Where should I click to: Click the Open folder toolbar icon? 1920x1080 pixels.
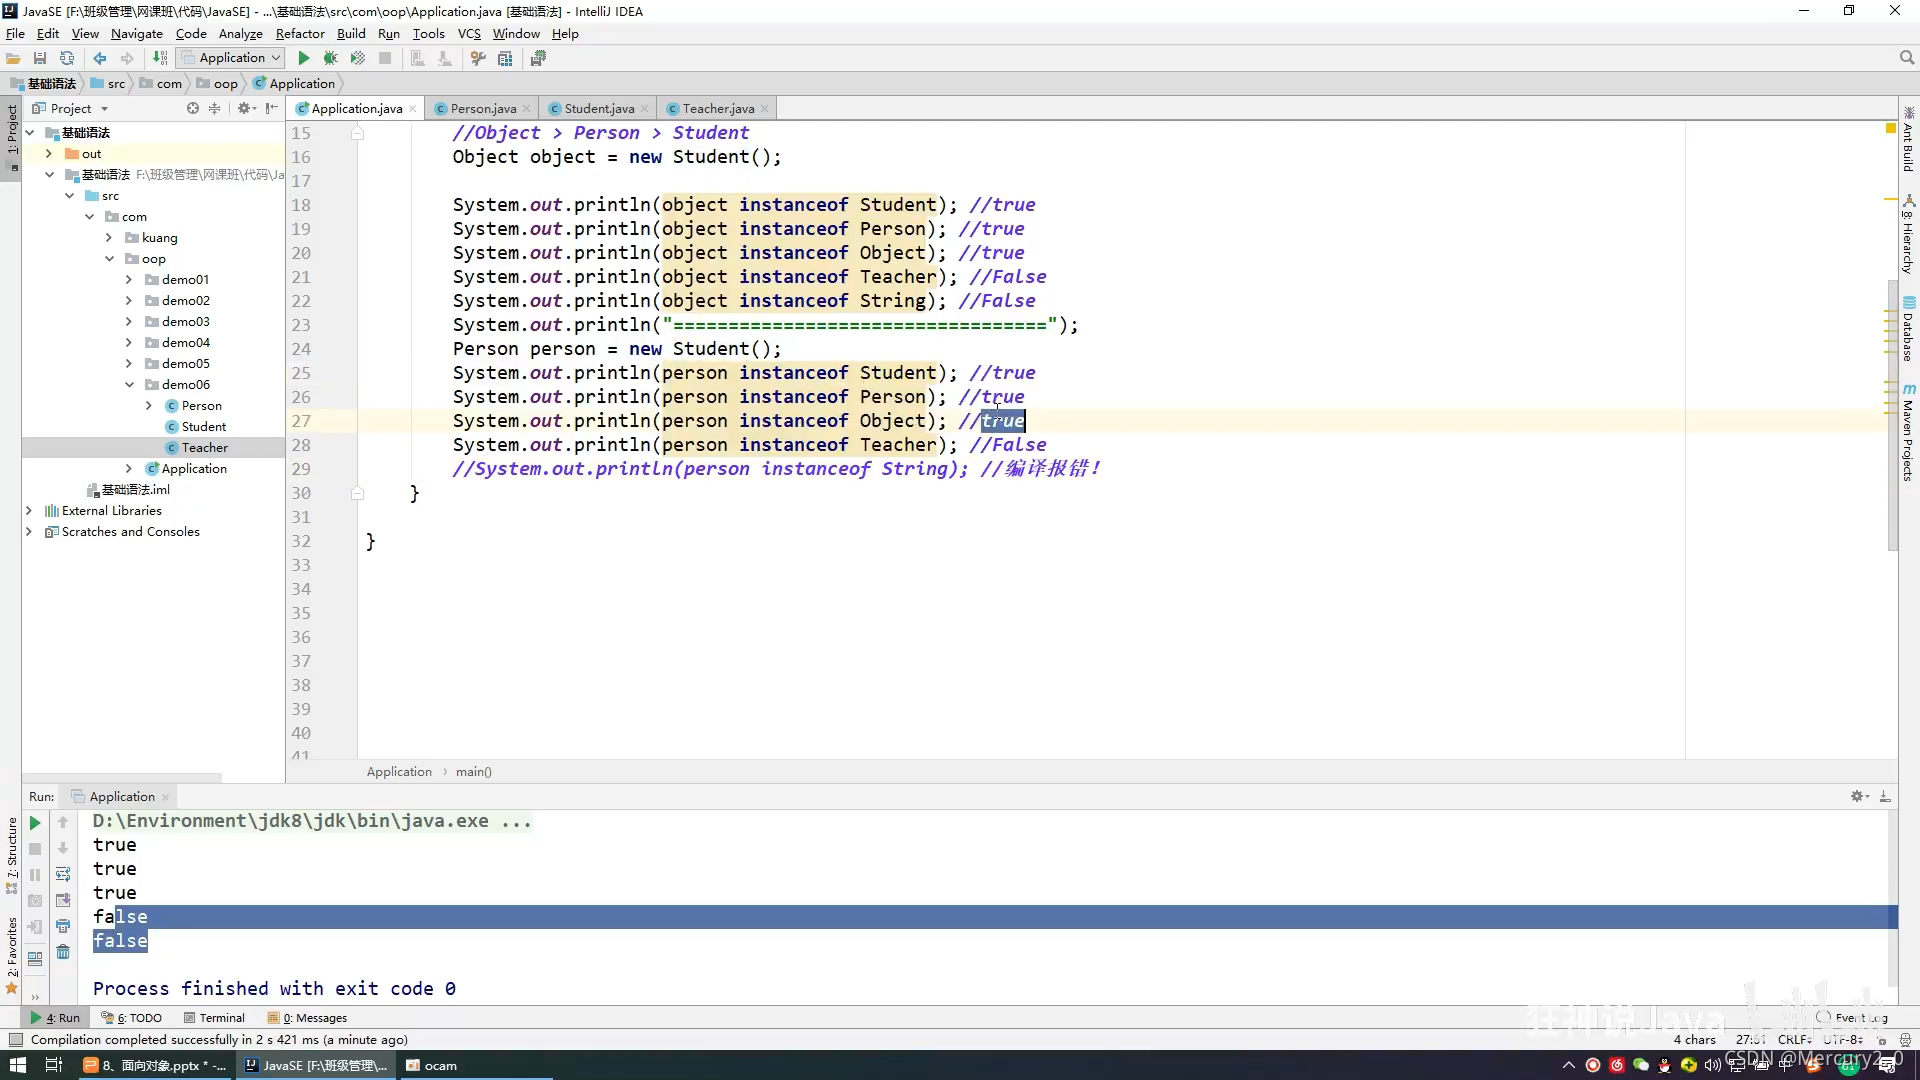tap(13, 58)
